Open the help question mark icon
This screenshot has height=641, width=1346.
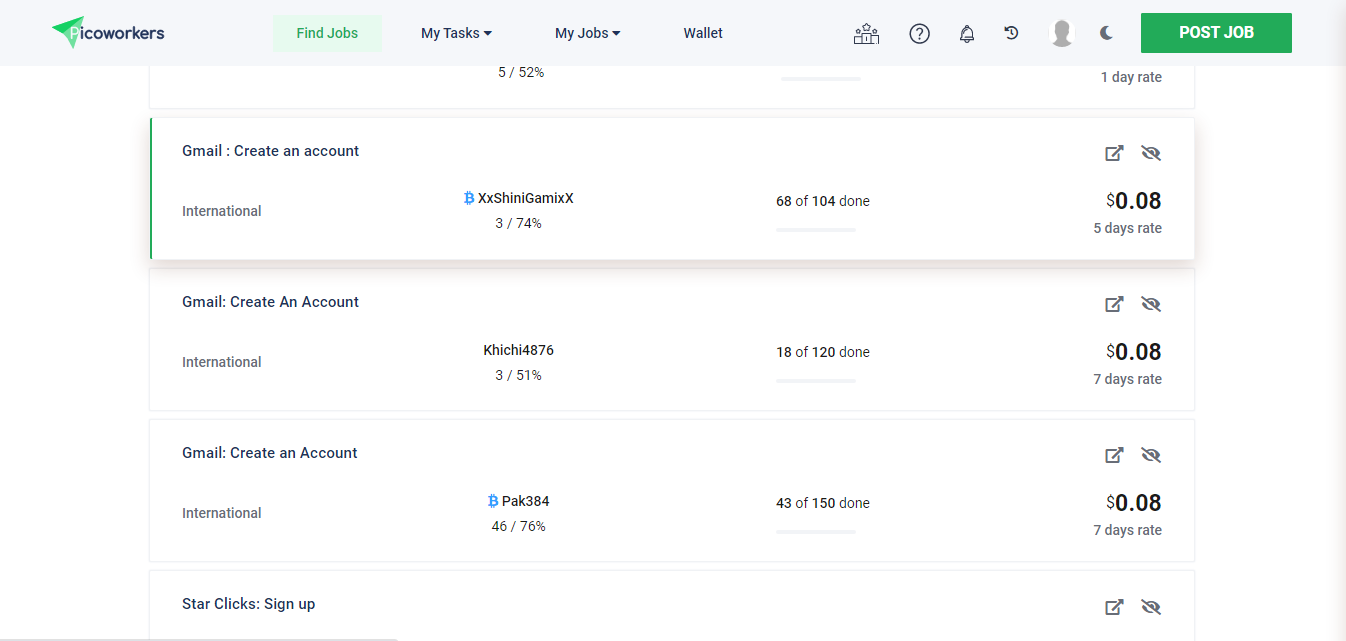[919, 34]
